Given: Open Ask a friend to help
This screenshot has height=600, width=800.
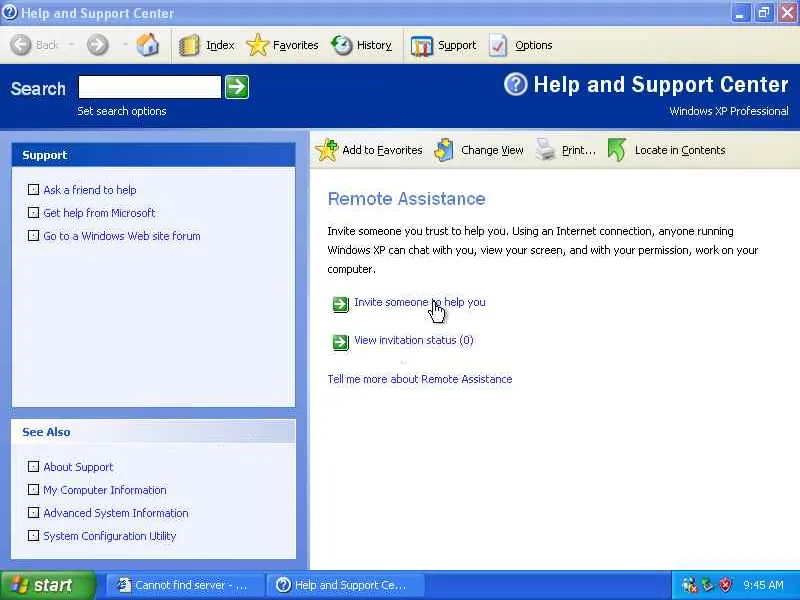Looking at the screenshot, I should [90, 190].
